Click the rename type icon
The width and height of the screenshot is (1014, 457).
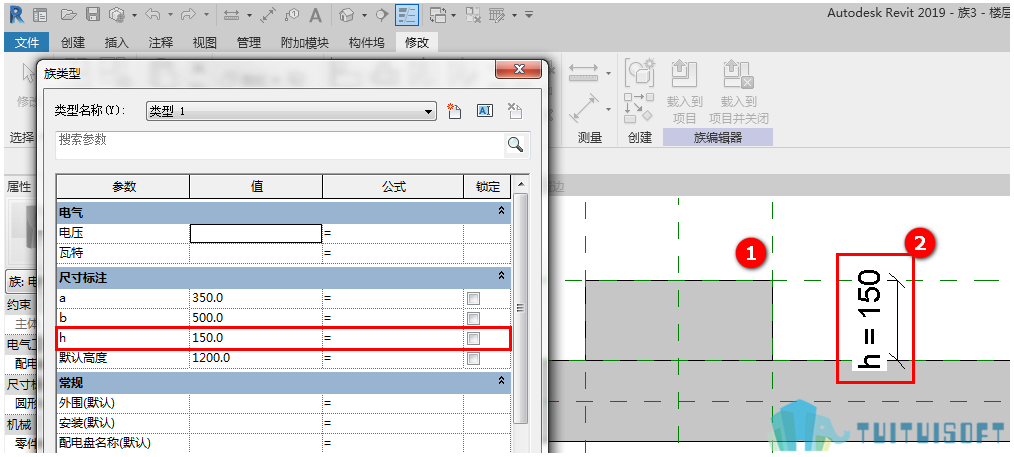485,111
